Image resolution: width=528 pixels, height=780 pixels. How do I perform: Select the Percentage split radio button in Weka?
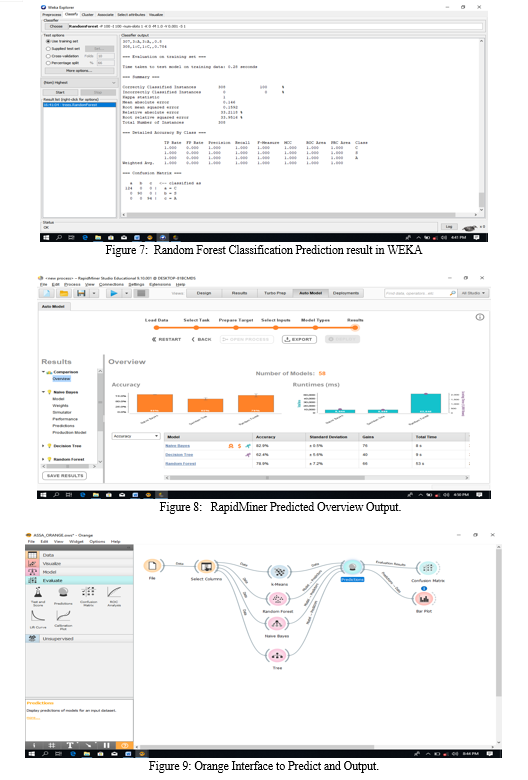[x=48, y=63]
